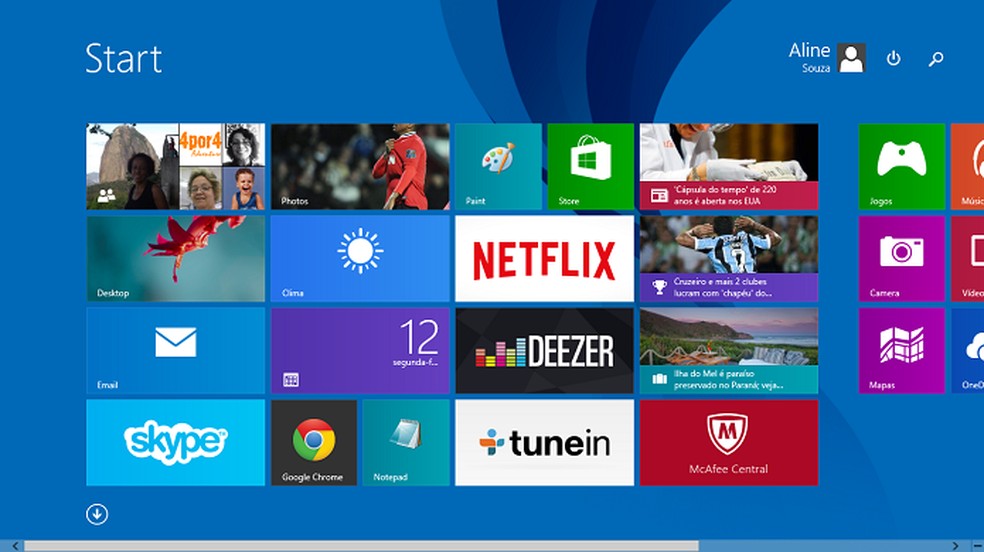The image size is (984, 552).
Task: Open the Desktop tile
Action: [176, 258]
